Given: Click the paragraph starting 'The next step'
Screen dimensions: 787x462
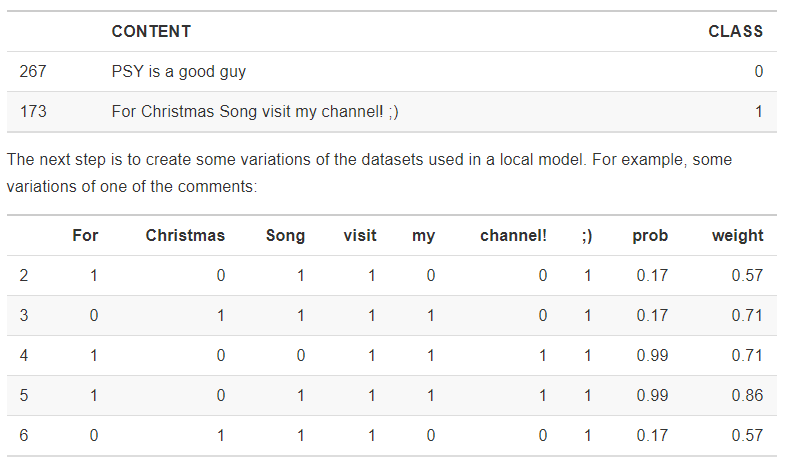Looking at the screenshot, I should [x=380, y=172].
